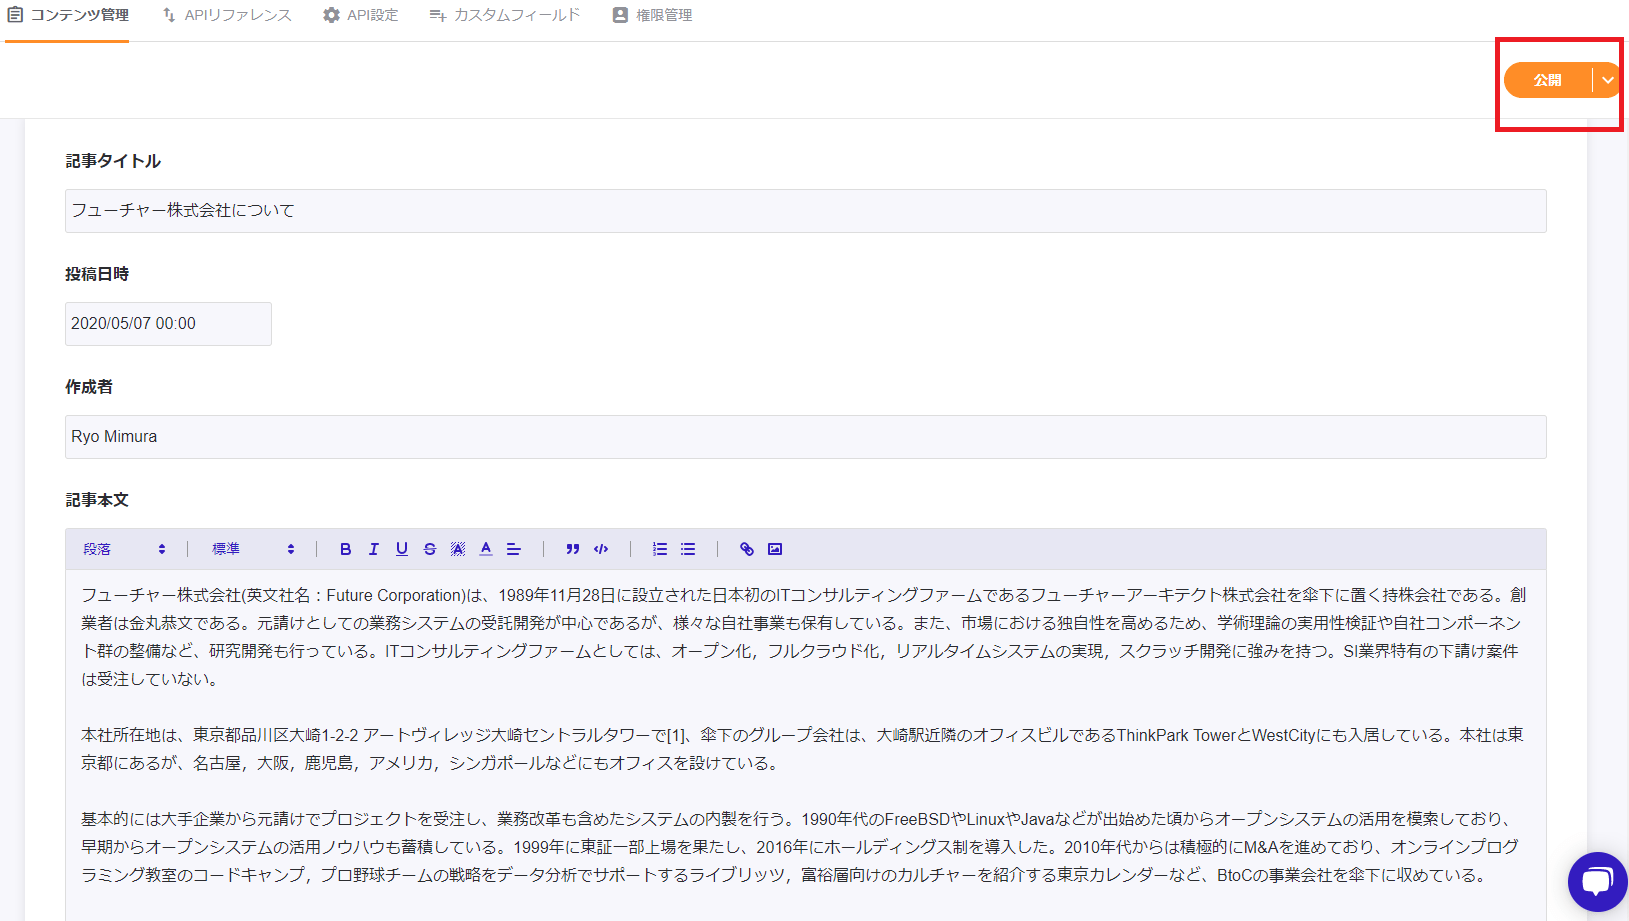Click the 記事タイトル input field

806,211
